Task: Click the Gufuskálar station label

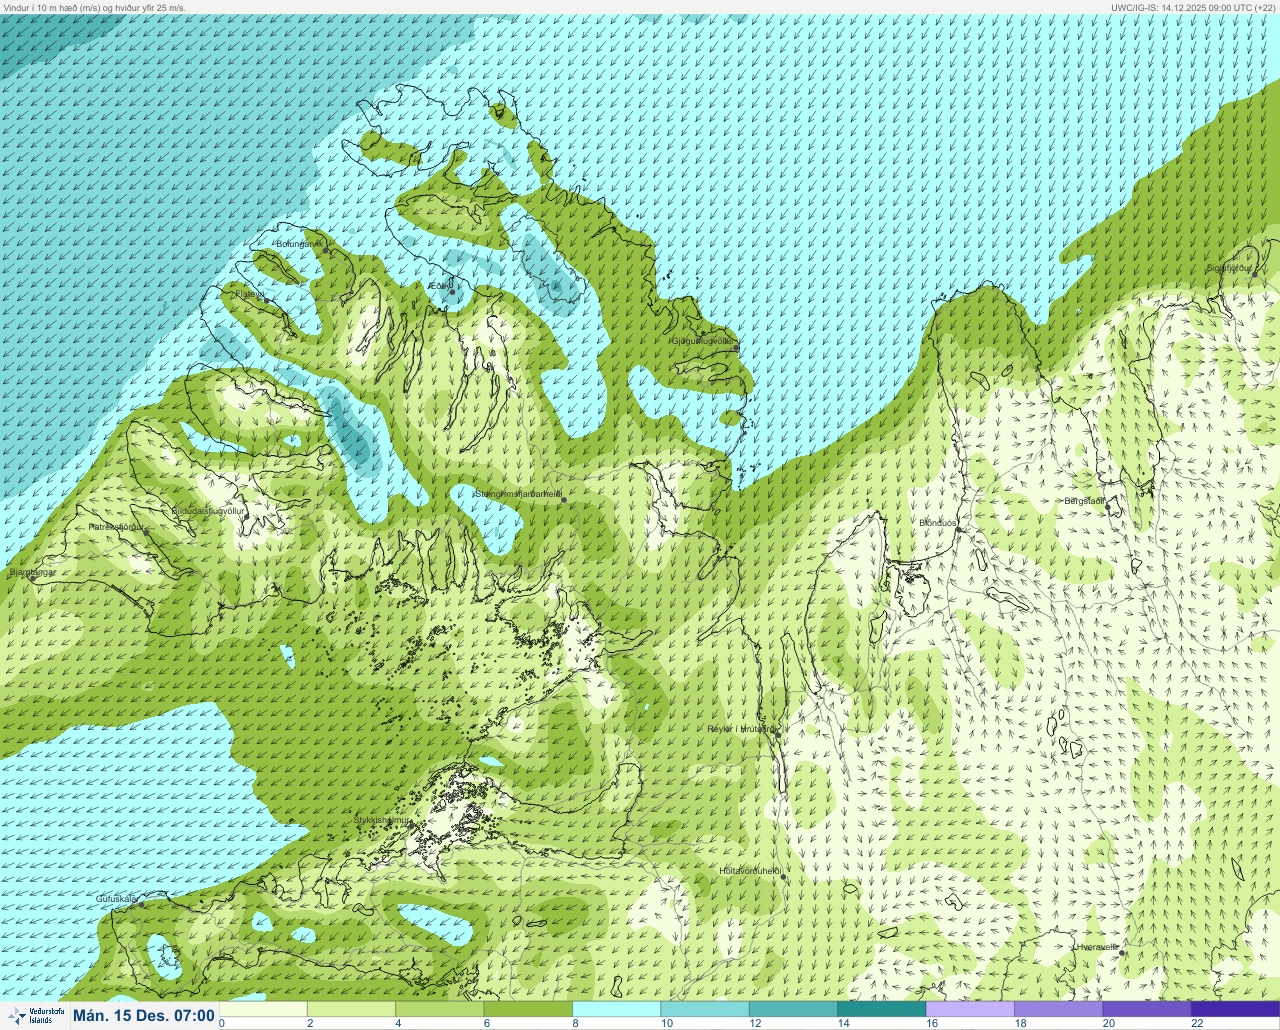Action: 116,899
